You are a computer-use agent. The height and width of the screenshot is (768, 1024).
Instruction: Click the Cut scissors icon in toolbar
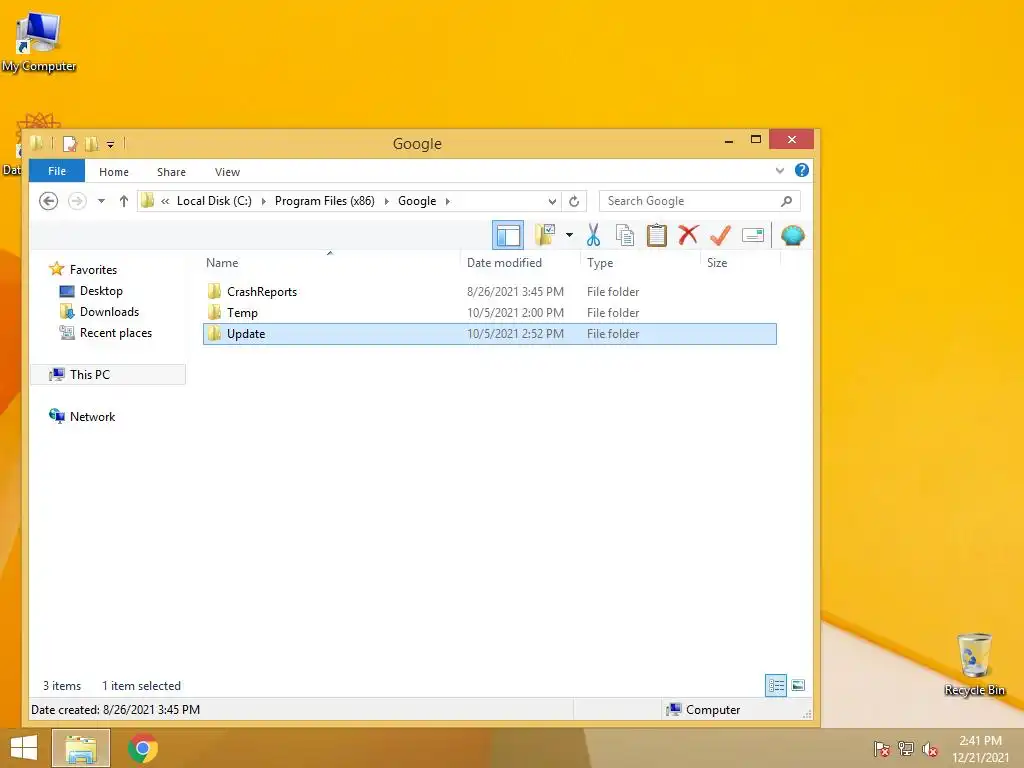coord(593,235)
